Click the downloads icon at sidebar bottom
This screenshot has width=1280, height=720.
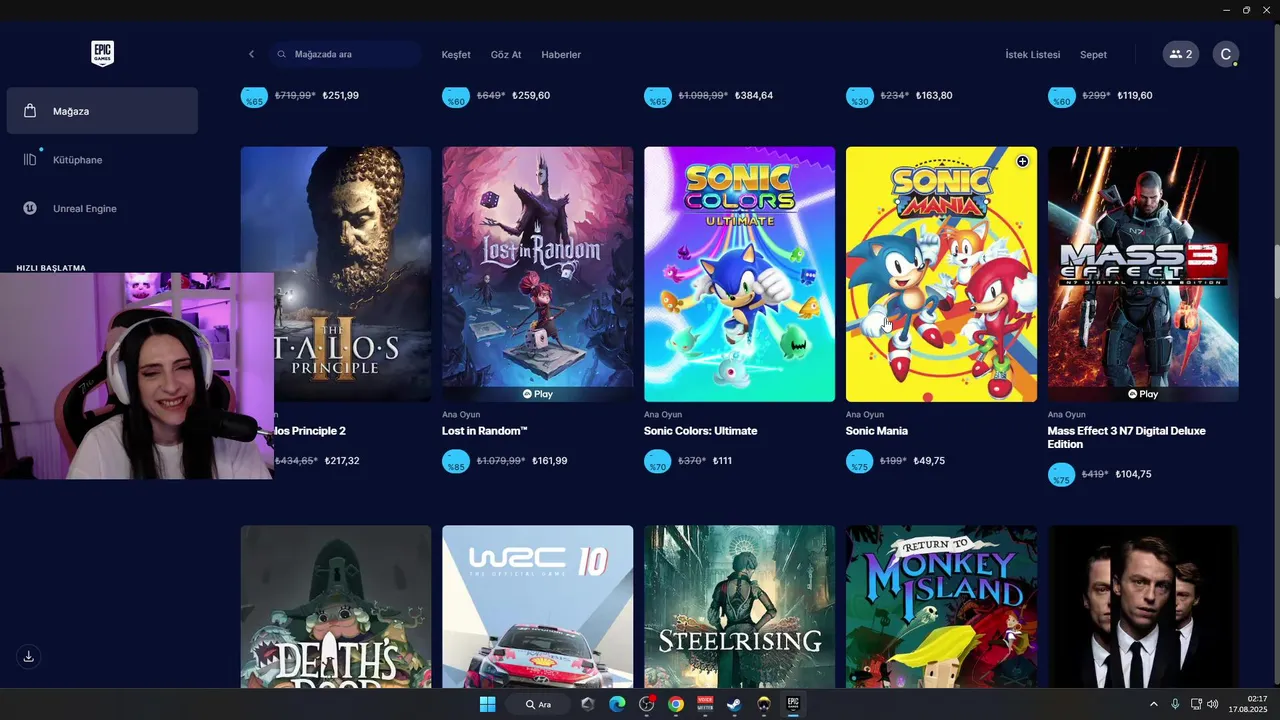pyautogui.click(x=29, y=656)
